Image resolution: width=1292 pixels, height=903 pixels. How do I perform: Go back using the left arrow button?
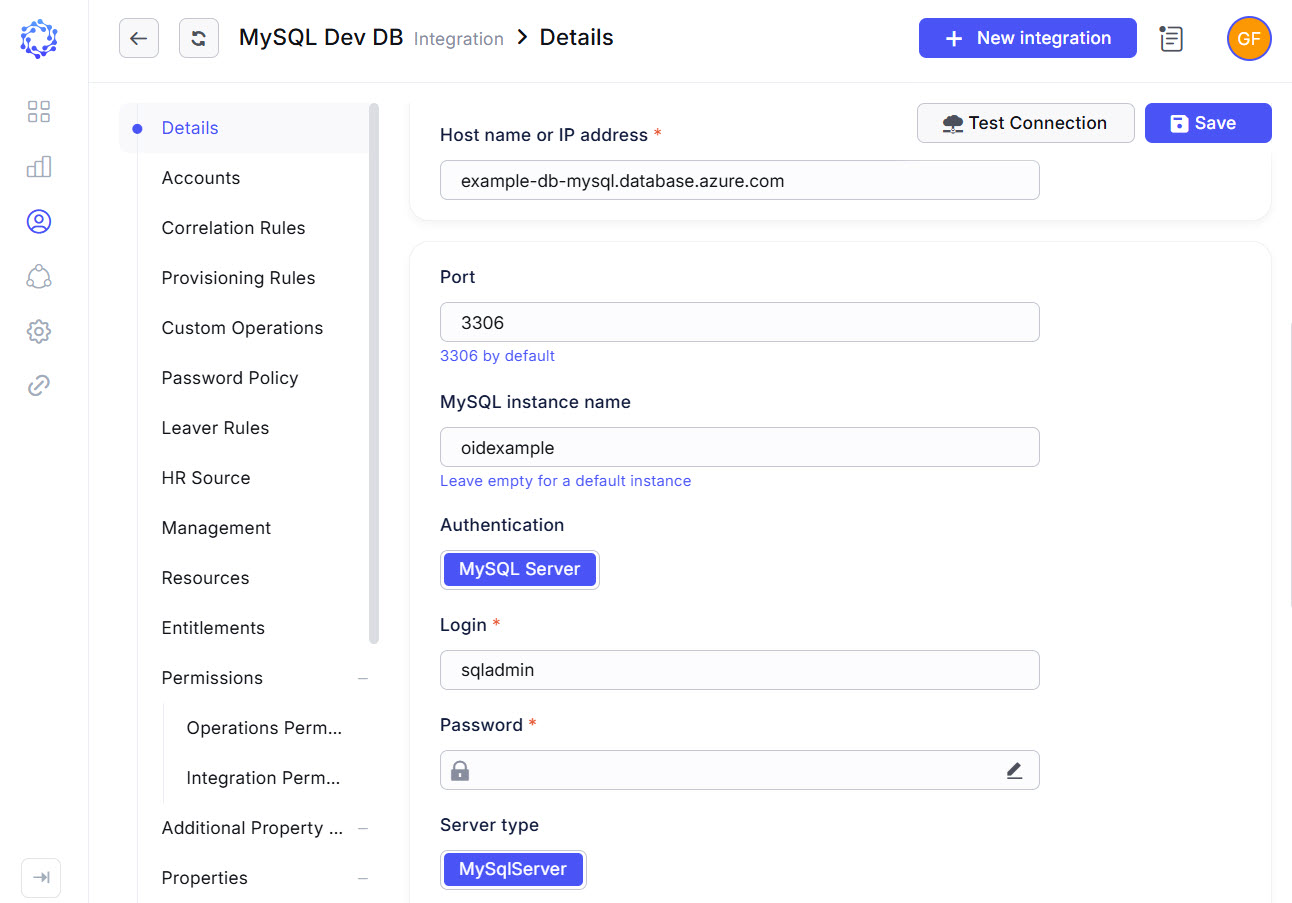click(x=139, y=38)
